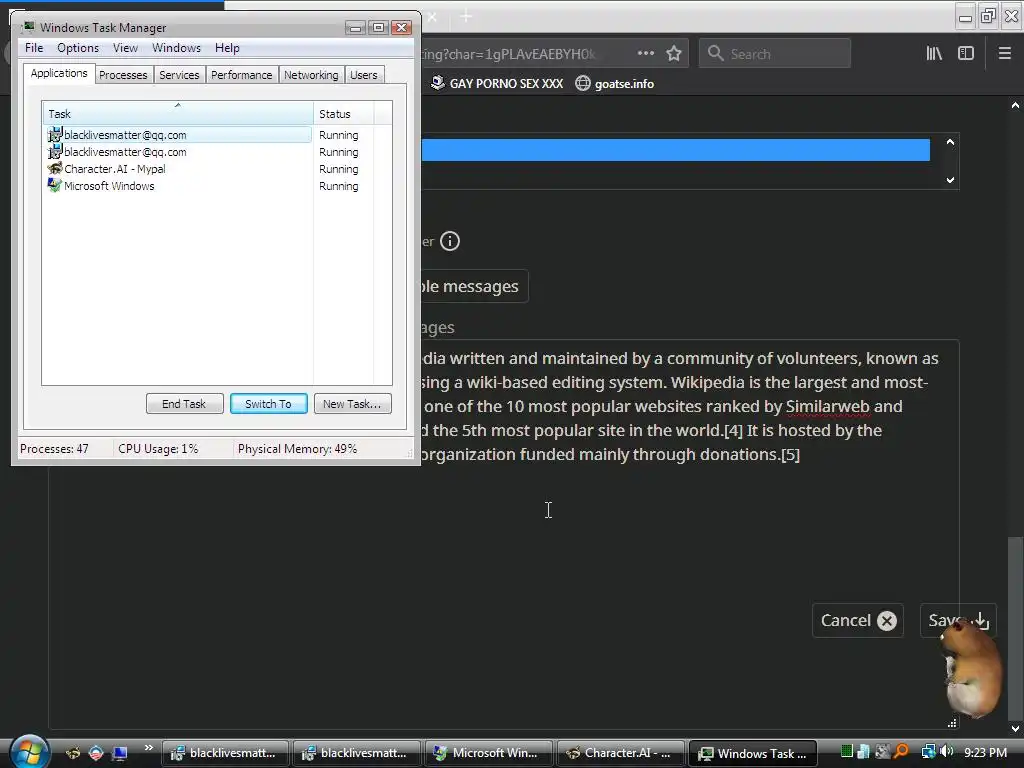Click the Windows Start orb

coord(30,751)
